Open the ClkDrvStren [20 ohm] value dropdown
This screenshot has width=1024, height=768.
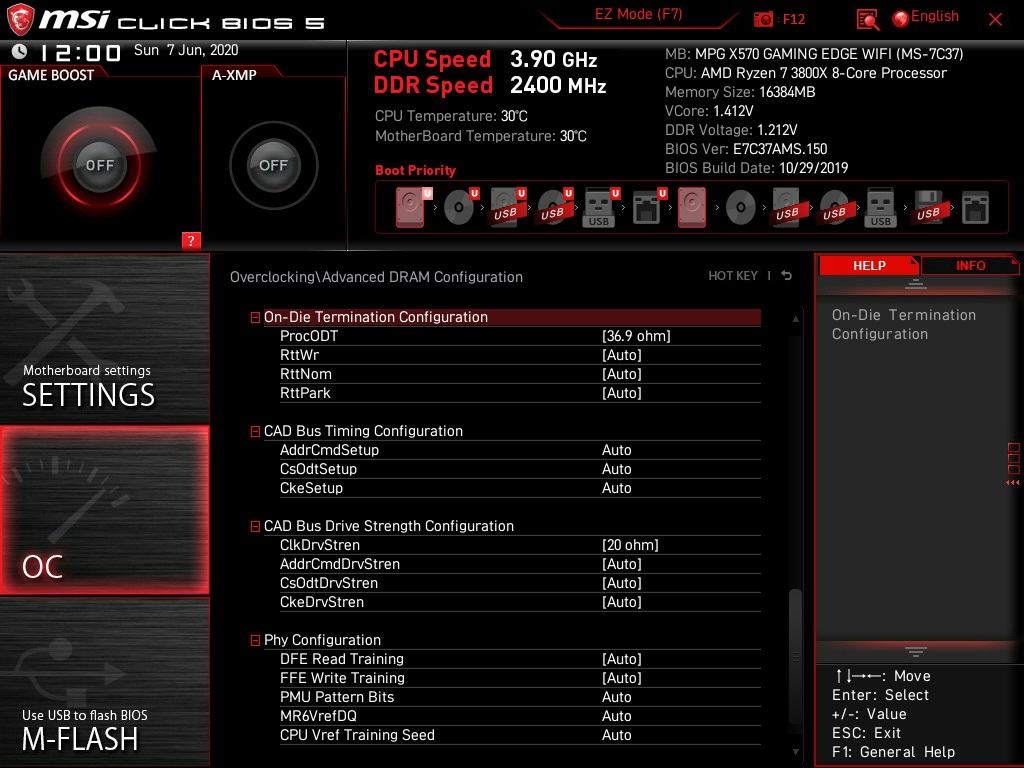630,545
